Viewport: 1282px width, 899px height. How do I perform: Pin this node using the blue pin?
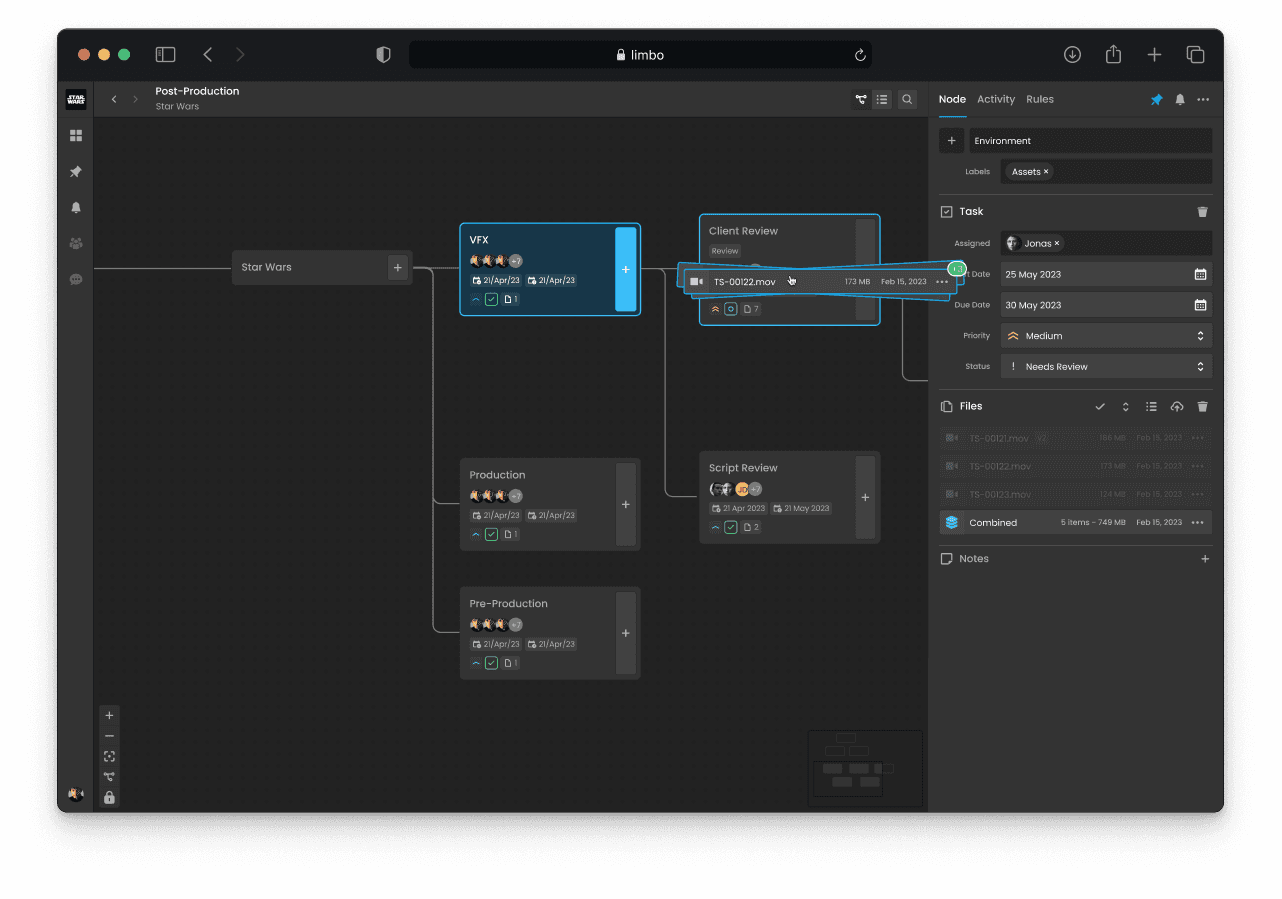[1157, 99]
